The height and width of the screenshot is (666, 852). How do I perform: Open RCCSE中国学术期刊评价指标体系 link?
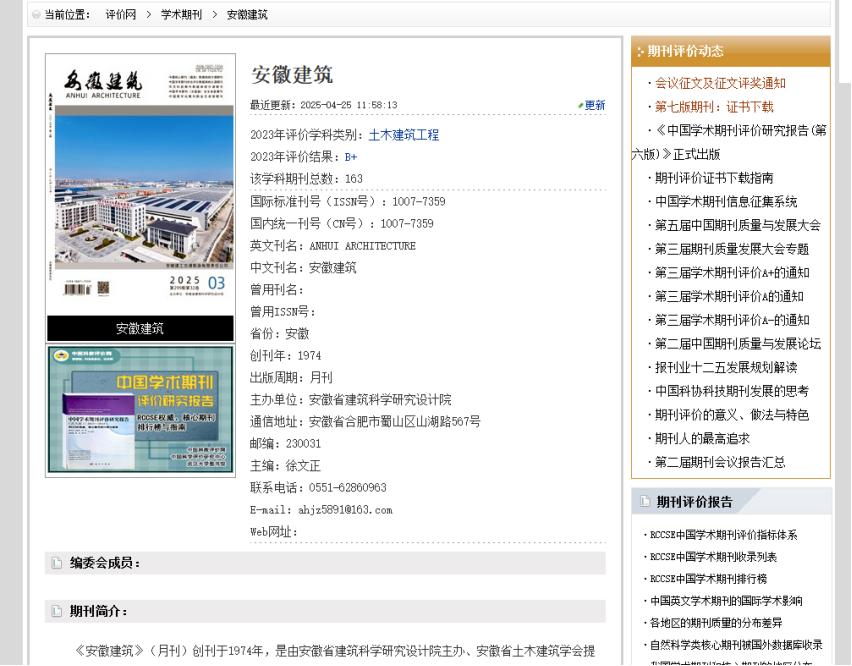click(x=723, y=535)
